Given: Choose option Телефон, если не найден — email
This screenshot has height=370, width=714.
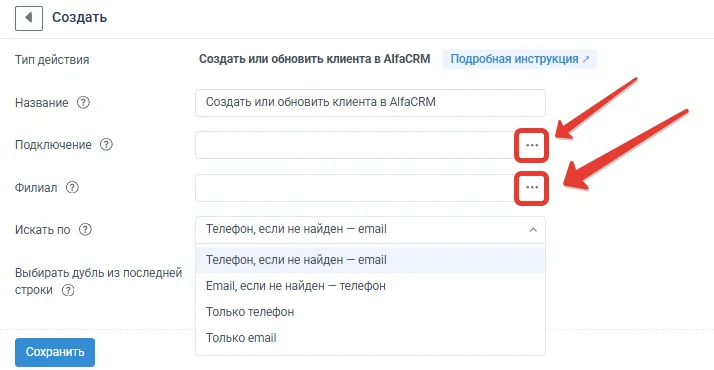Looking at the screenshot, I should point(370,260).
